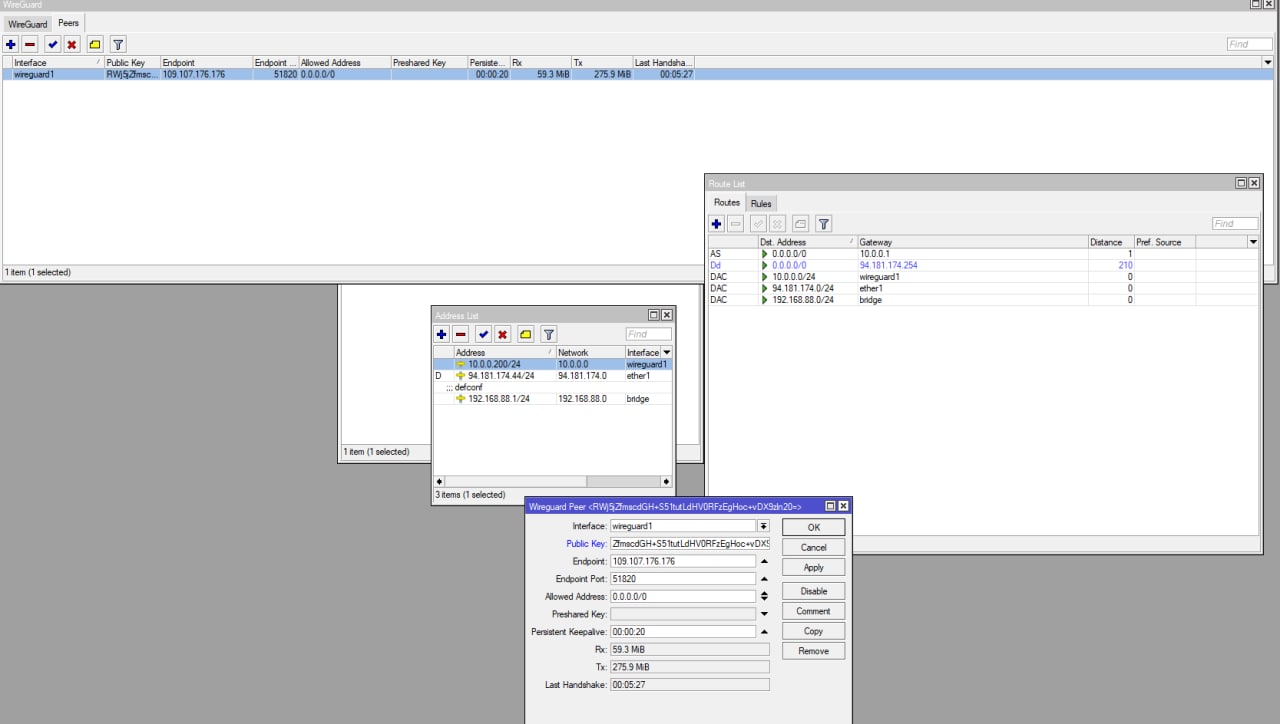Viewport: 1280px width, 724px height.
Task: Switch to the WireGuard tab
Action: point(28,24)
